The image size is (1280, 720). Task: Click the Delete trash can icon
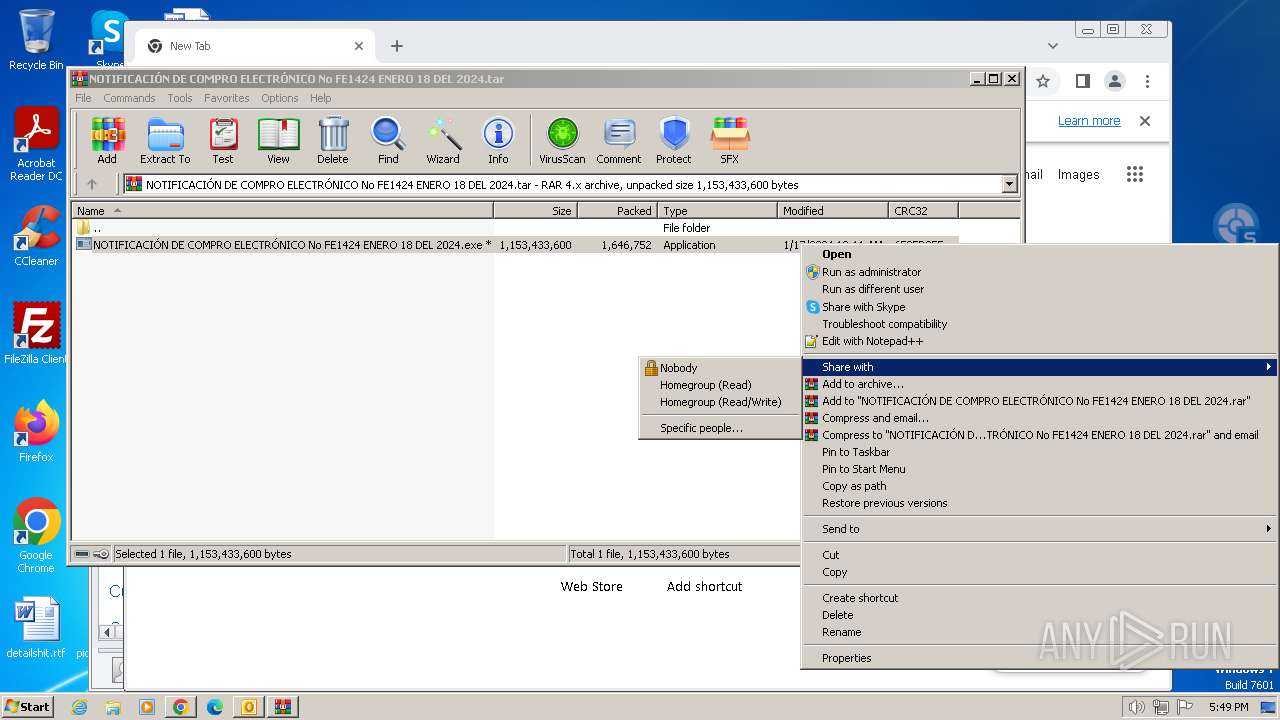point(333,140)
